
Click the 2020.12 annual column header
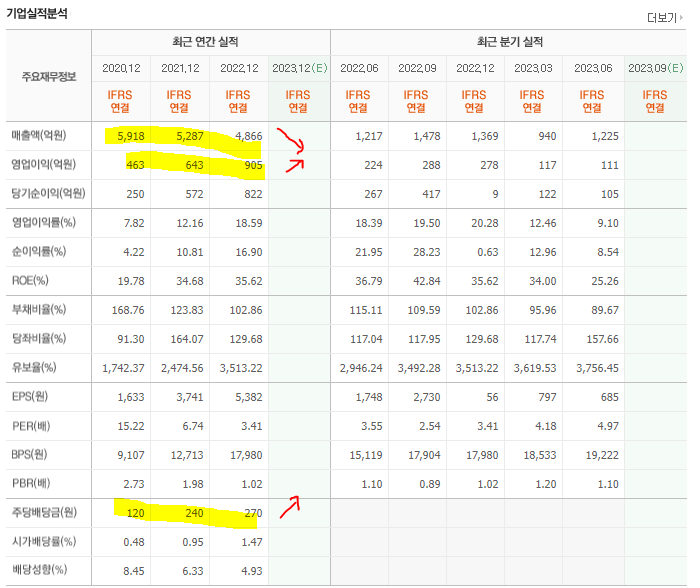pyautogui.click(x=121, y=68)
